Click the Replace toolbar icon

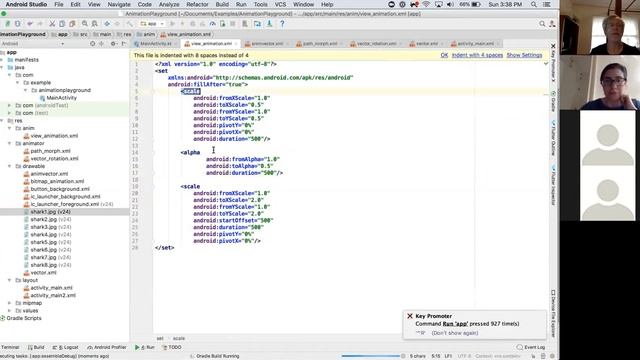tap(94, 24)
